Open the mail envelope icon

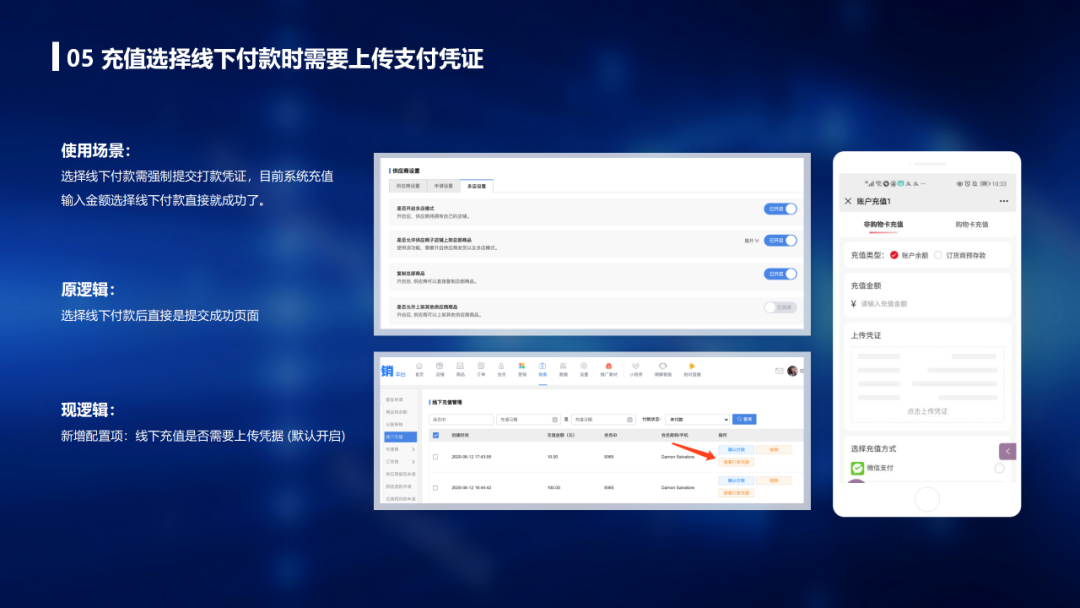click(x=779, y=370)
